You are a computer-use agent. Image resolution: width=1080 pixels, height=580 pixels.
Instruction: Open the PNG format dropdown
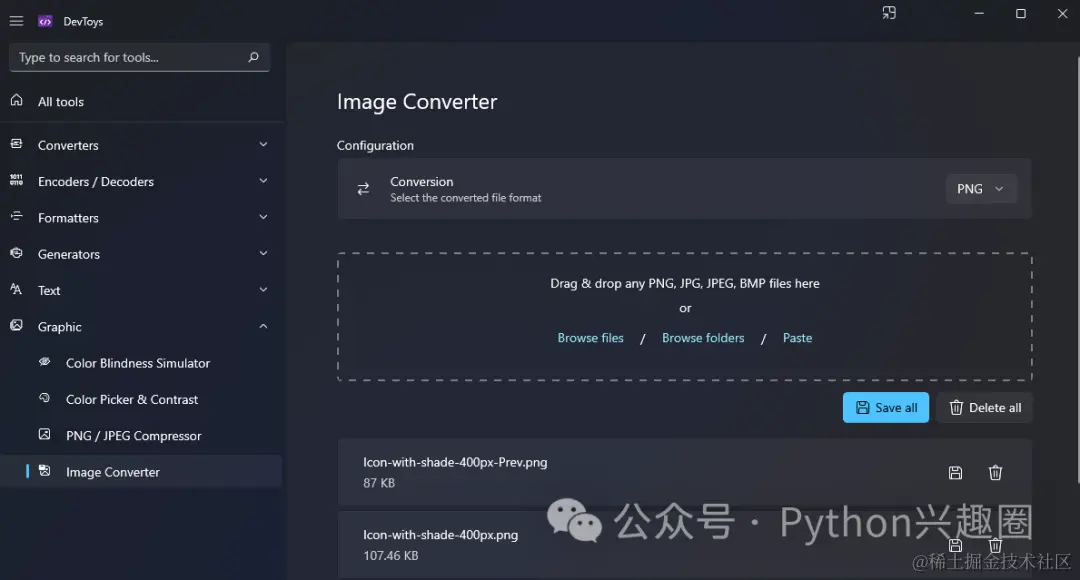981,189
